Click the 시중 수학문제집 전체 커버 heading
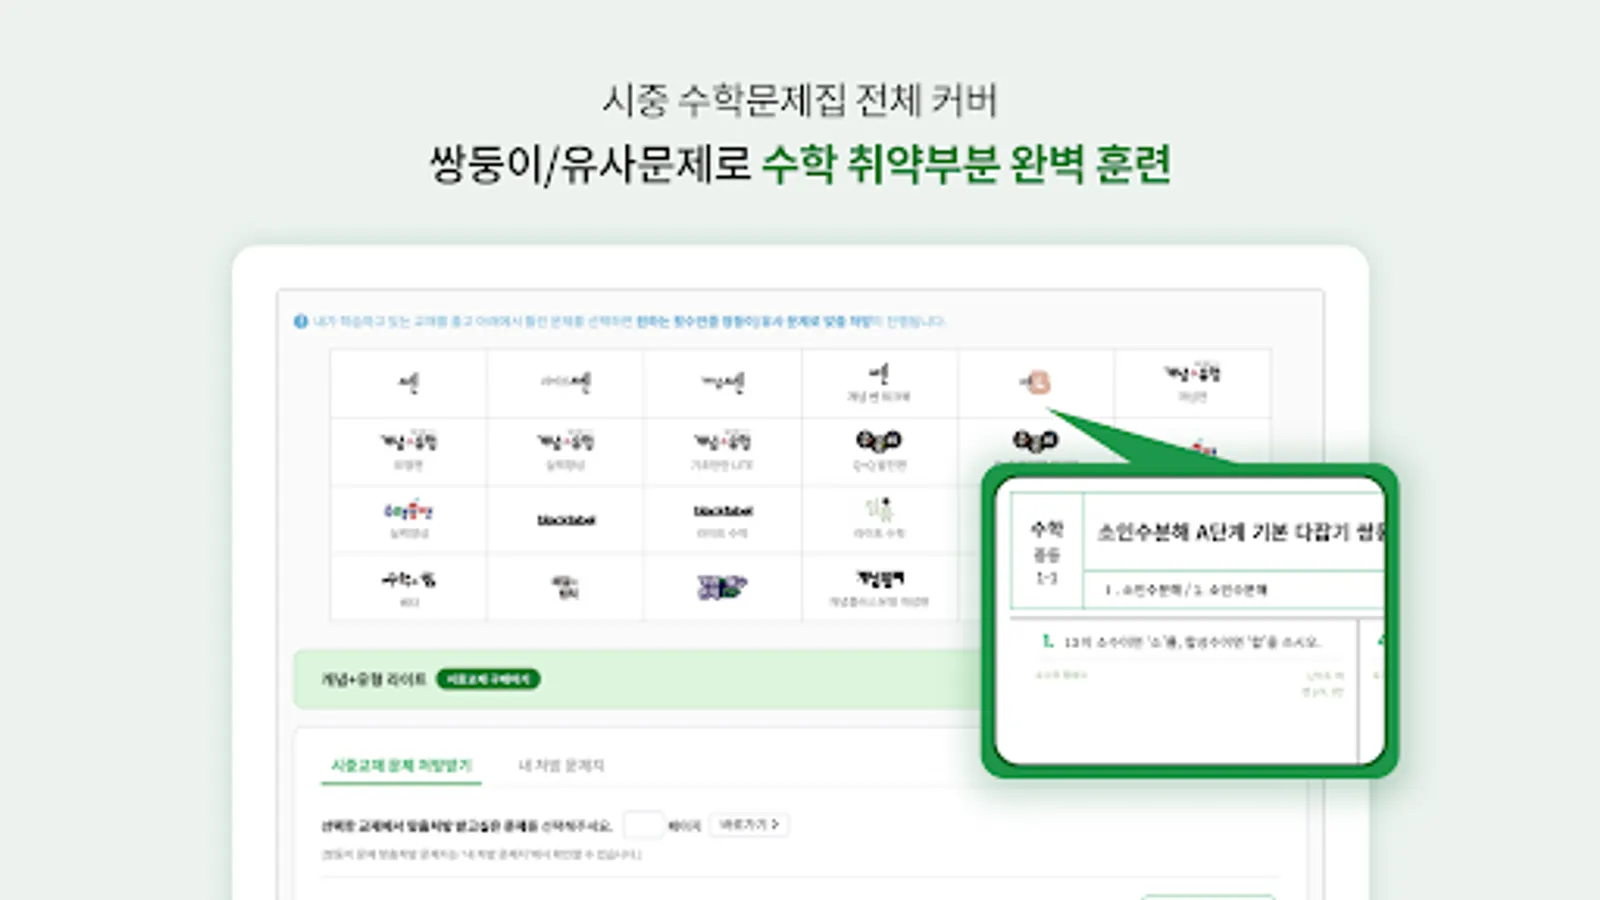The width and height of the screenshot is (1600, 900). click(x=800, y=100)
